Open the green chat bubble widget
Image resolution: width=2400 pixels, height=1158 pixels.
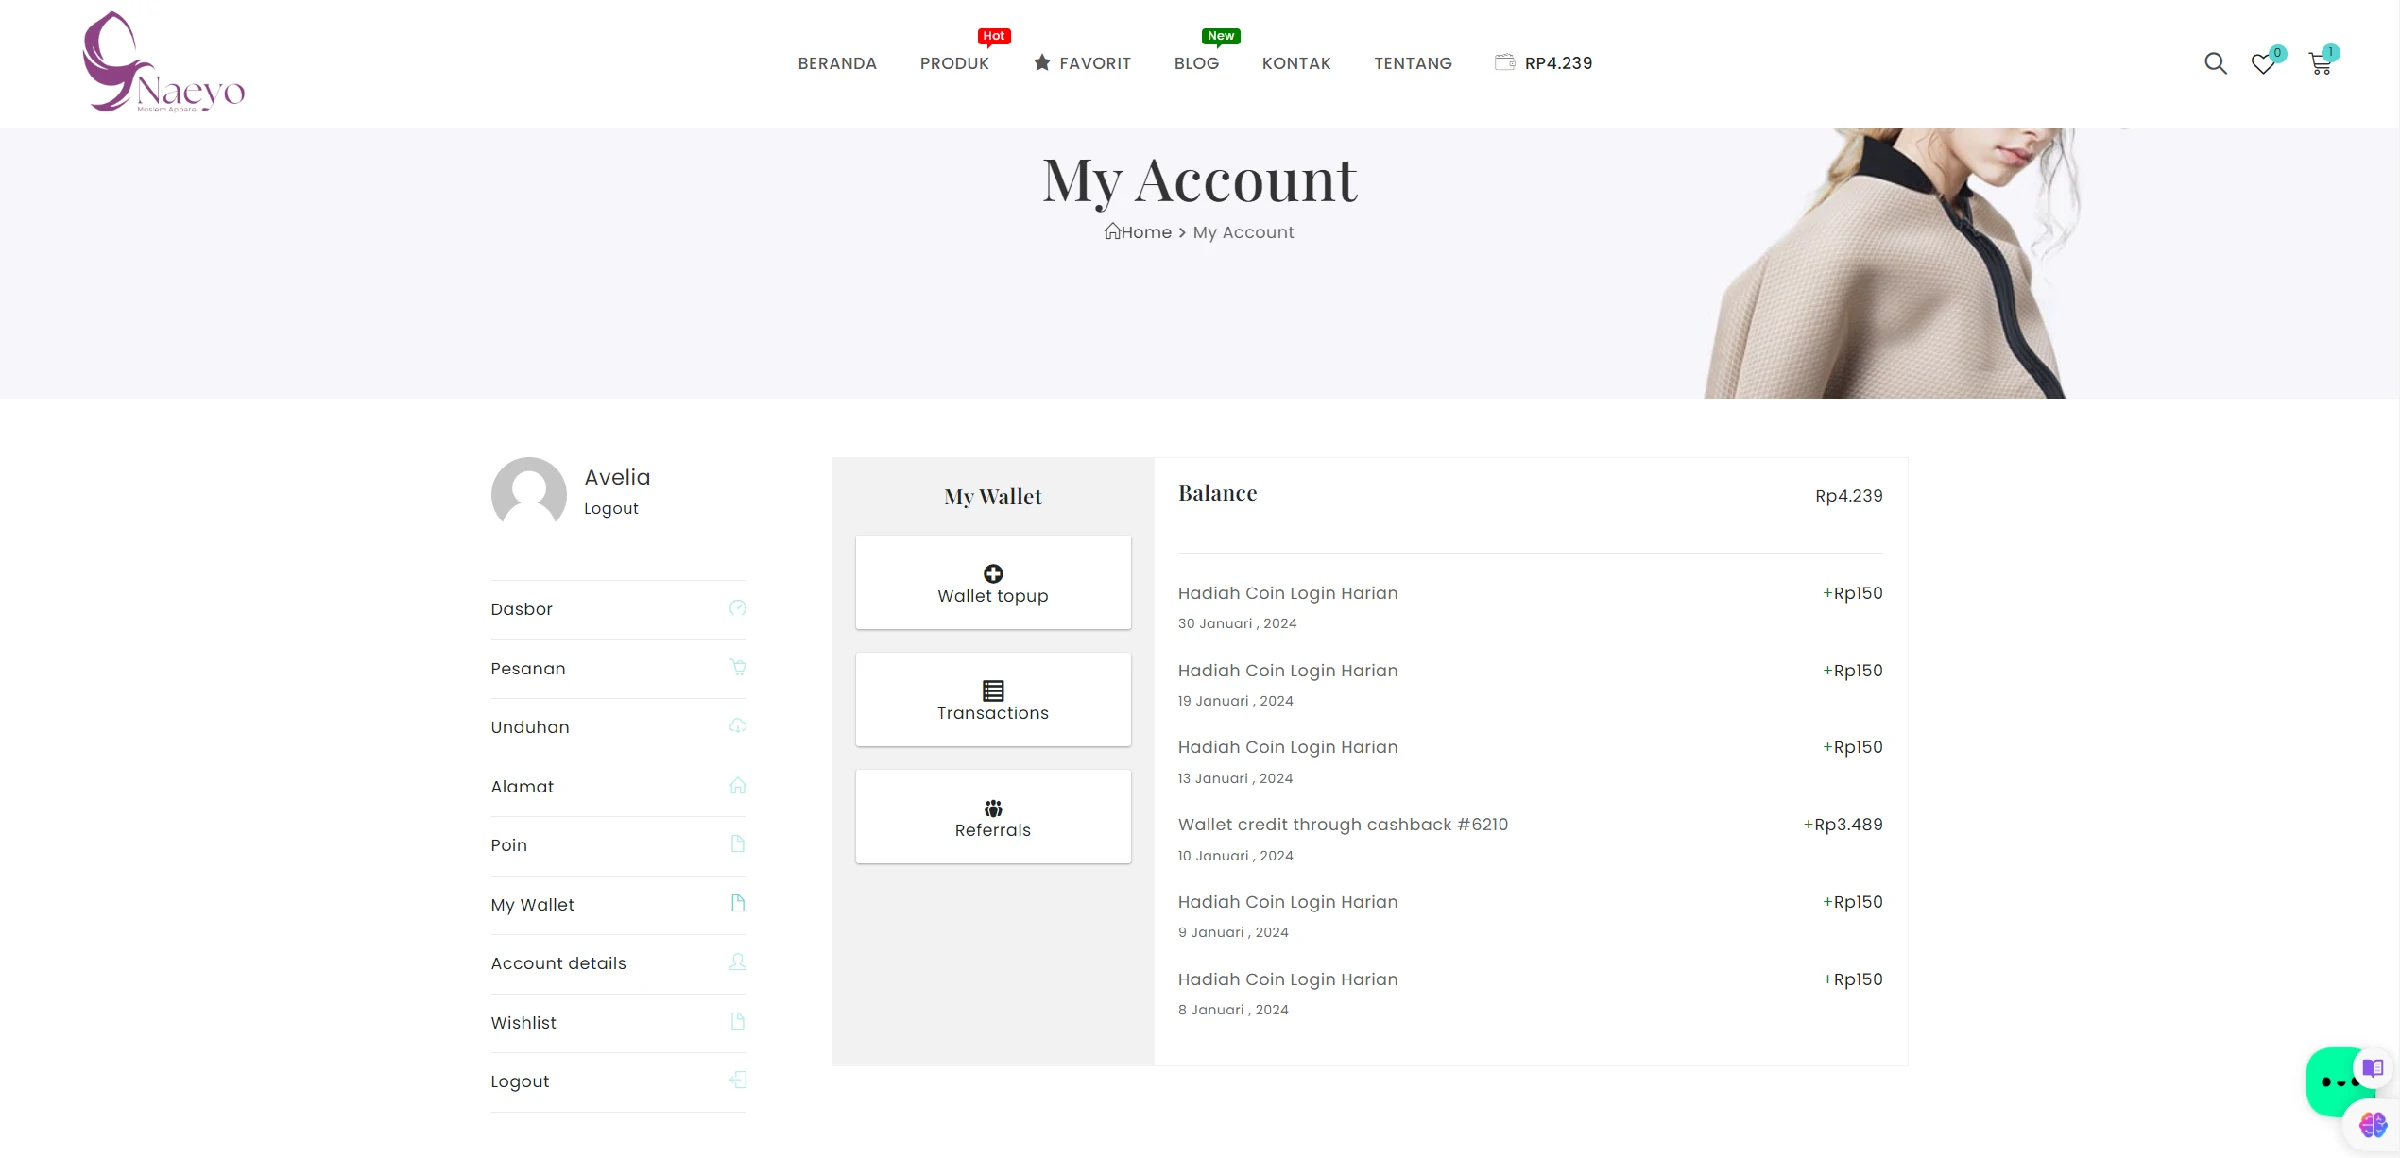tap(2332, 1082)
